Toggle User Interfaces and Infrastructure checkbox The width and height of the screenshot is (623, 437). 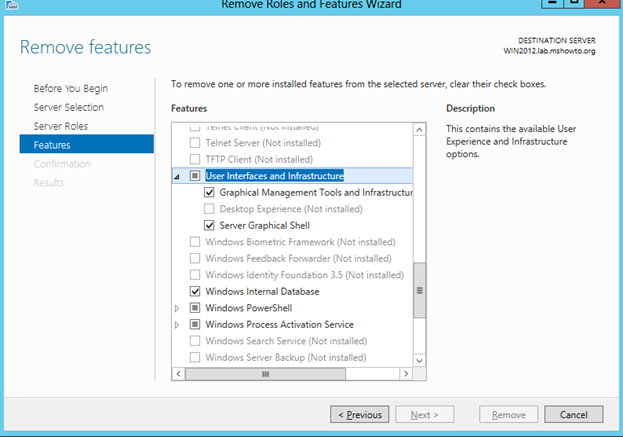pyautogui.click(x=196, y=176)
